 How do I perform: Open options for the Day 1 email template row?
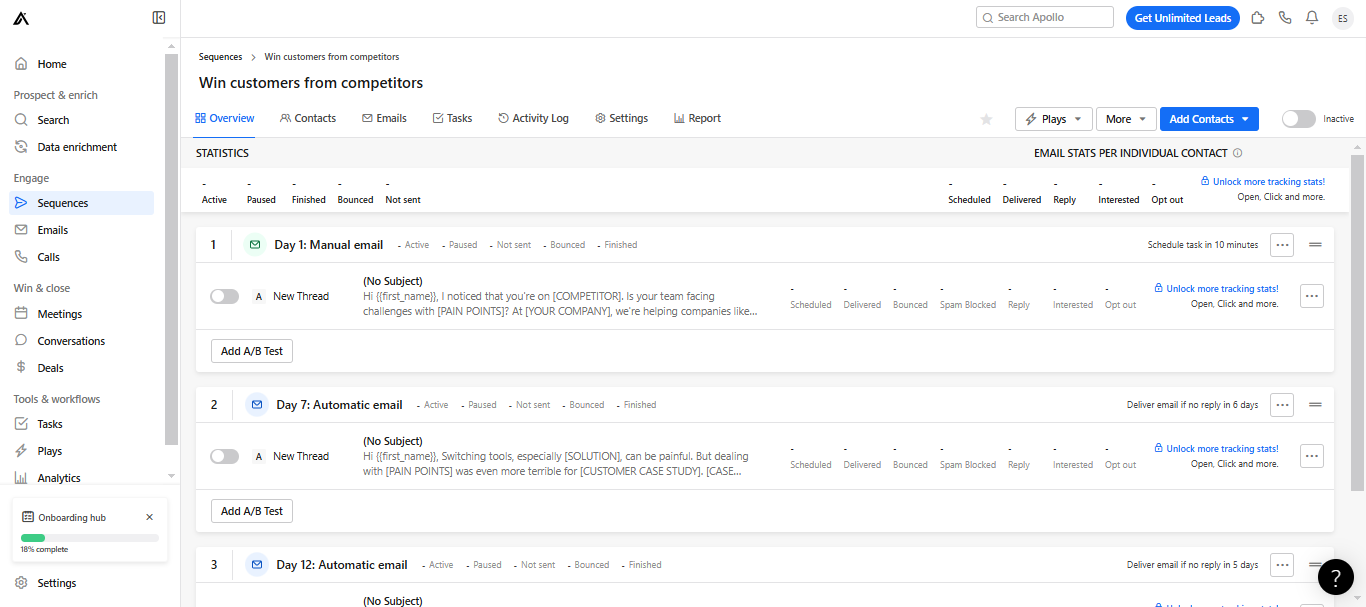(x=1312, y=296)
